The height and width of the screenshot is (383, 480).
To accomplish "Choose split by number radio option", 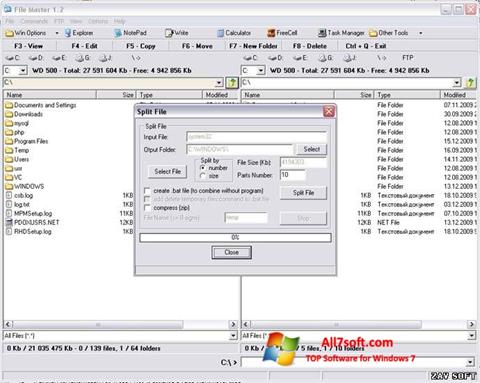I will (x=202, y=168).
